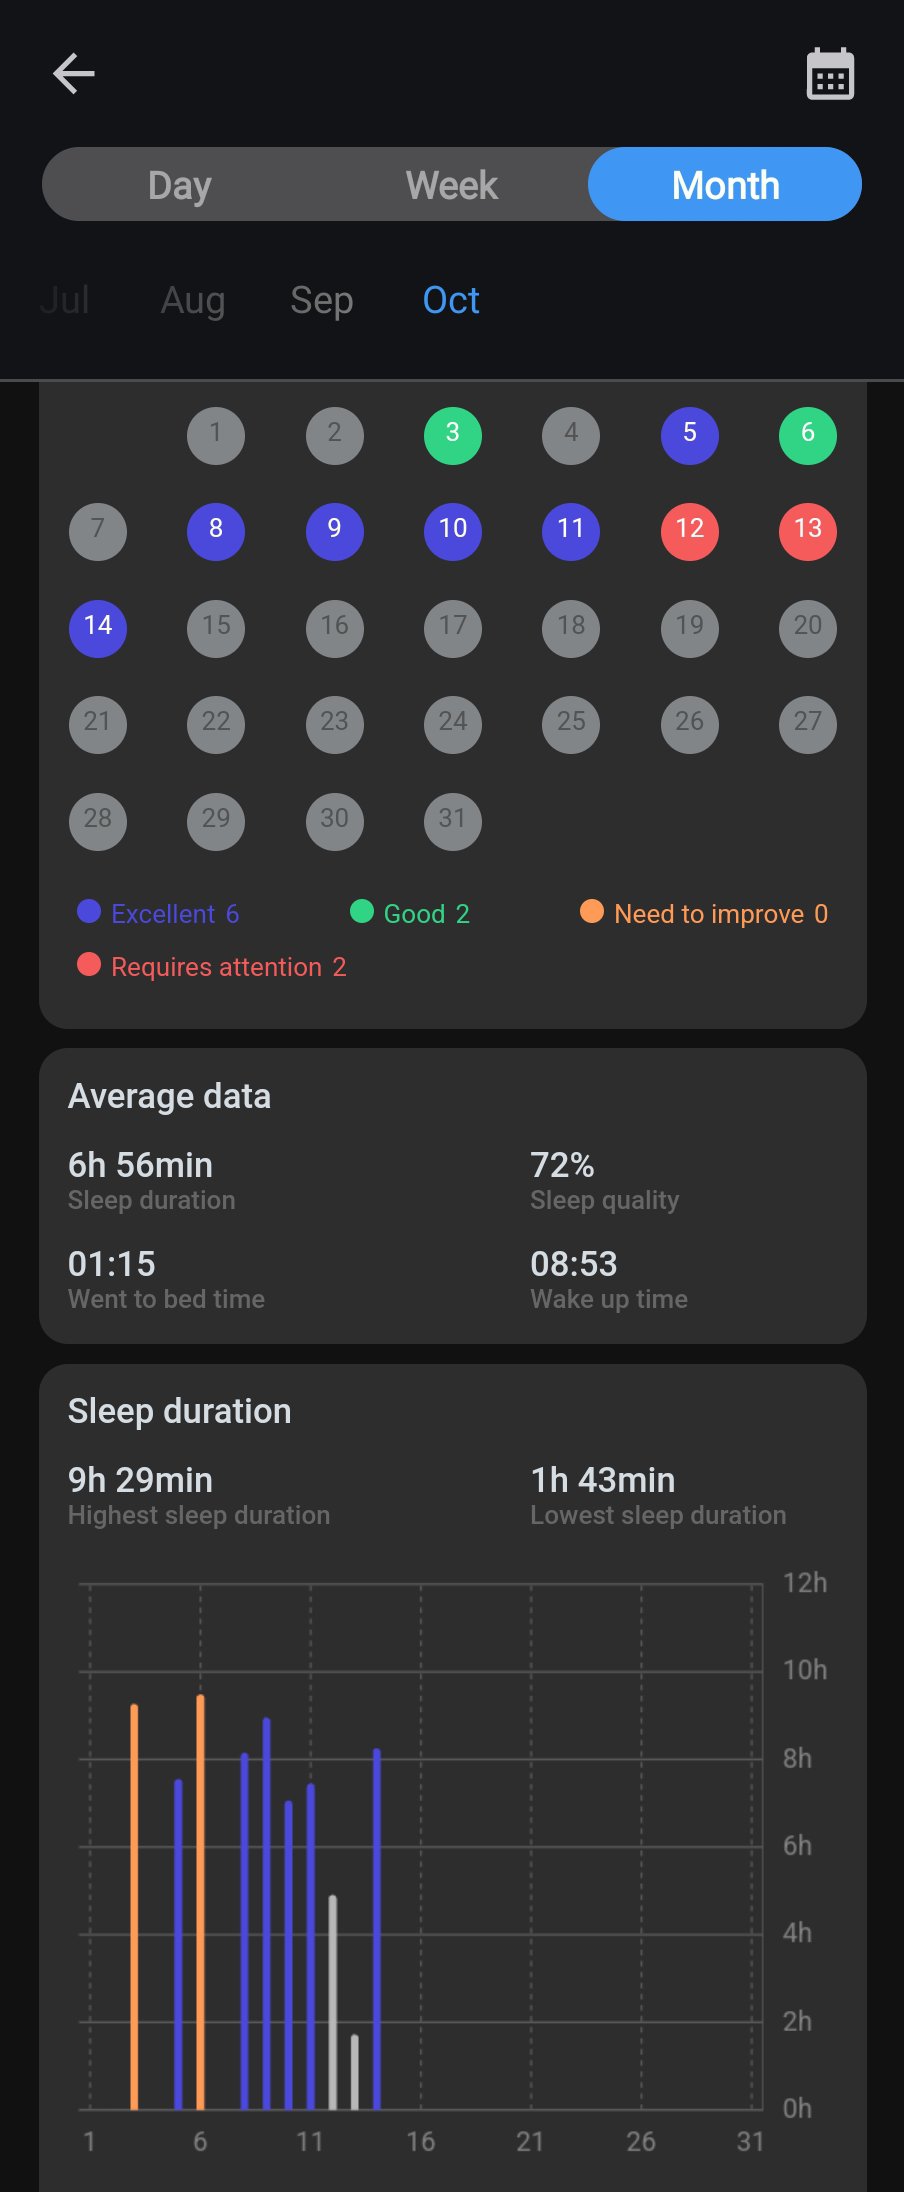Select the faded Jul month
The height and width of the screenshot is (2192, 904).
tap(65, 300)
